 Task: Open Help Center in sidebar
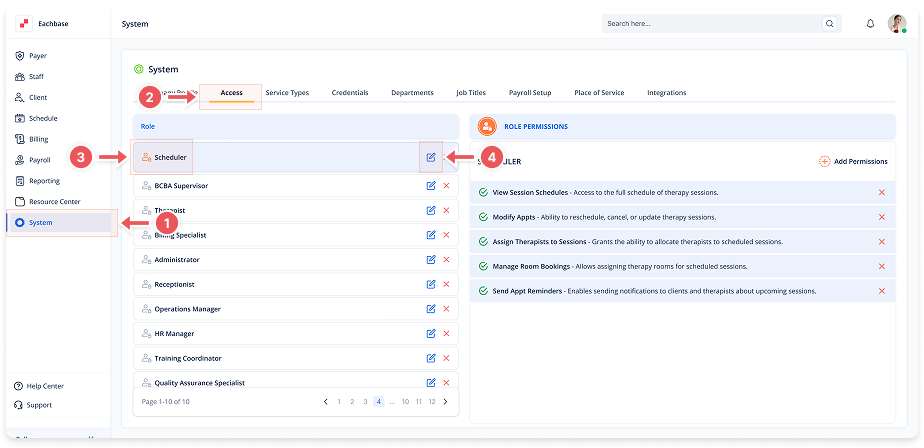click(x=46, y=386)
